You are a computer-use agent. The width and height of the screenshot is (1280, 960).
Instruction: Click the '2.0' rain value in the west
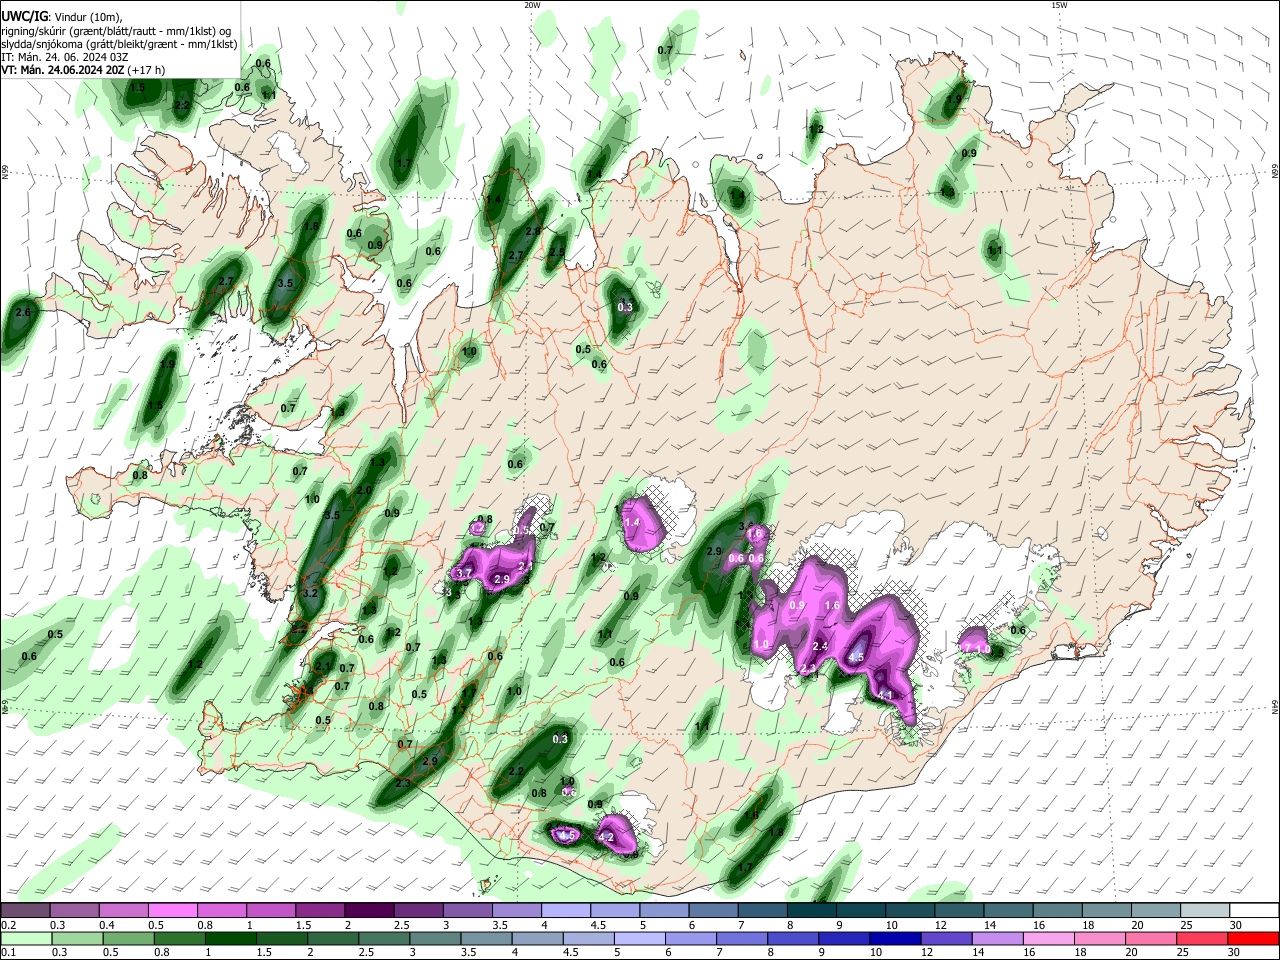(364, 491)
